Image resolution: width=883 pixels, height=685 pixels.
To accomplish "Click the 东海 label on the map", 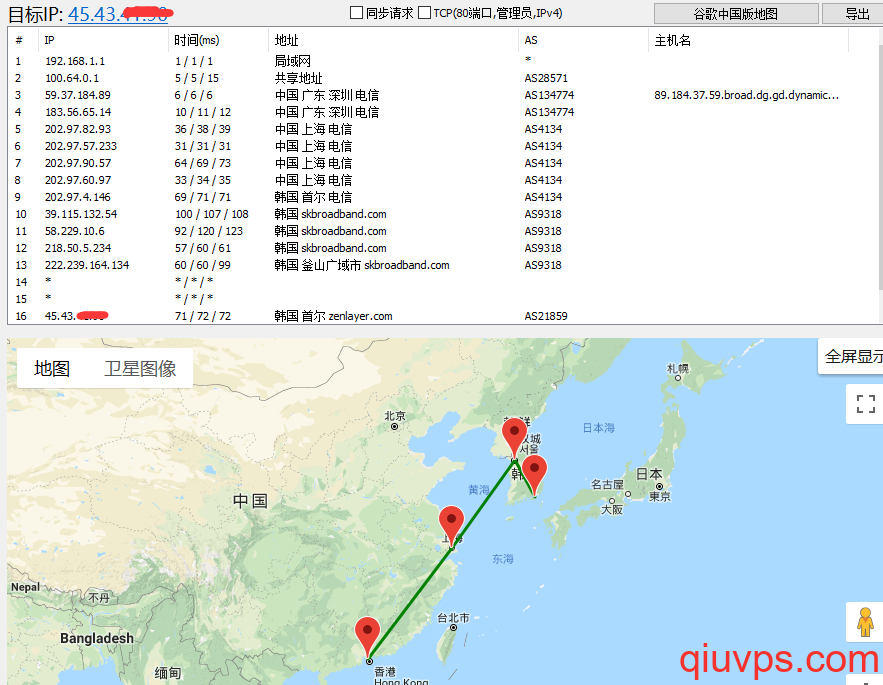I will (x=503, y=559).
